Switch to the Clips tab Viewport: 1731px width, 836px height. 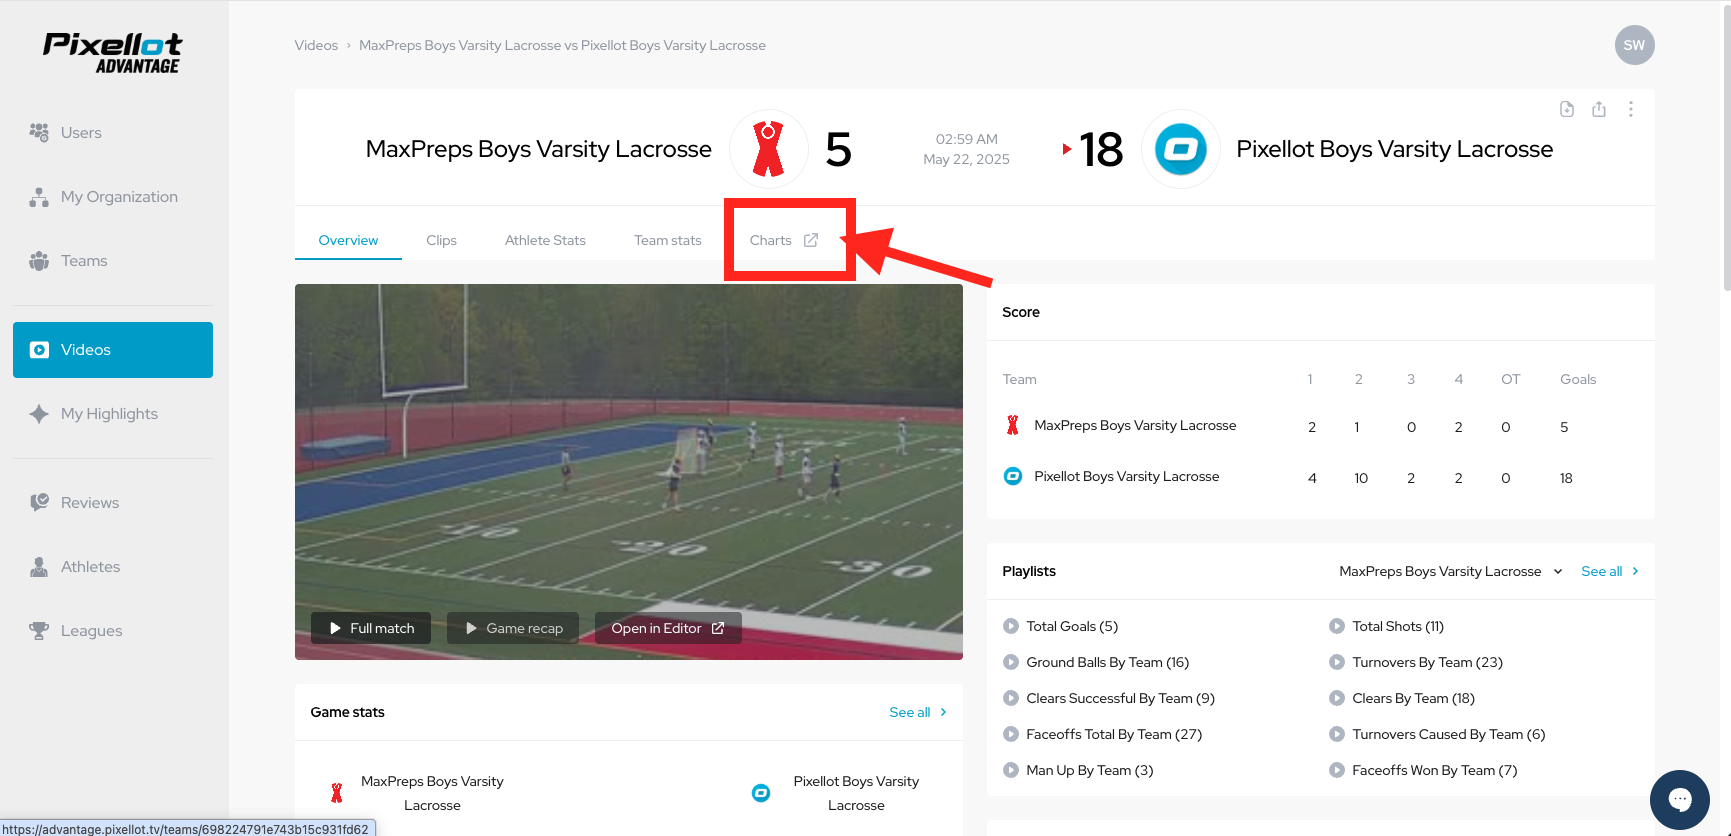[441, 240]
